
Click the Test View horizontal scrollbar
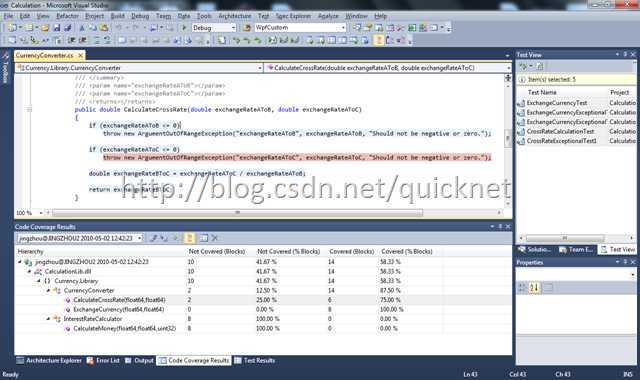565,238
